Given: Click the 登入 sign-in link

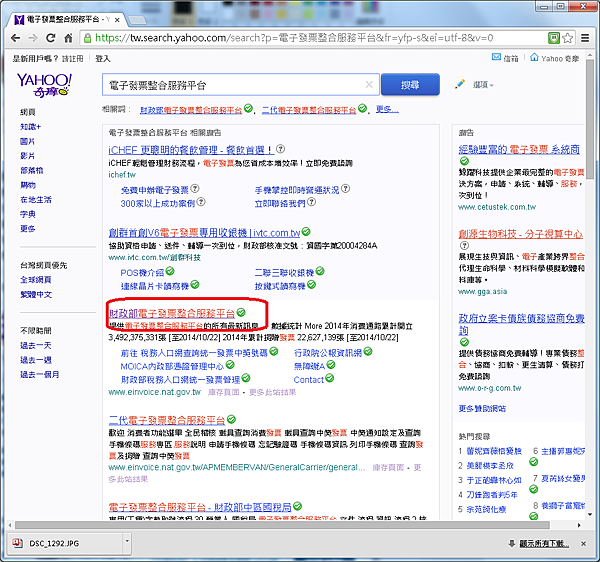Looking at the screenshot, I should [102, 59].
